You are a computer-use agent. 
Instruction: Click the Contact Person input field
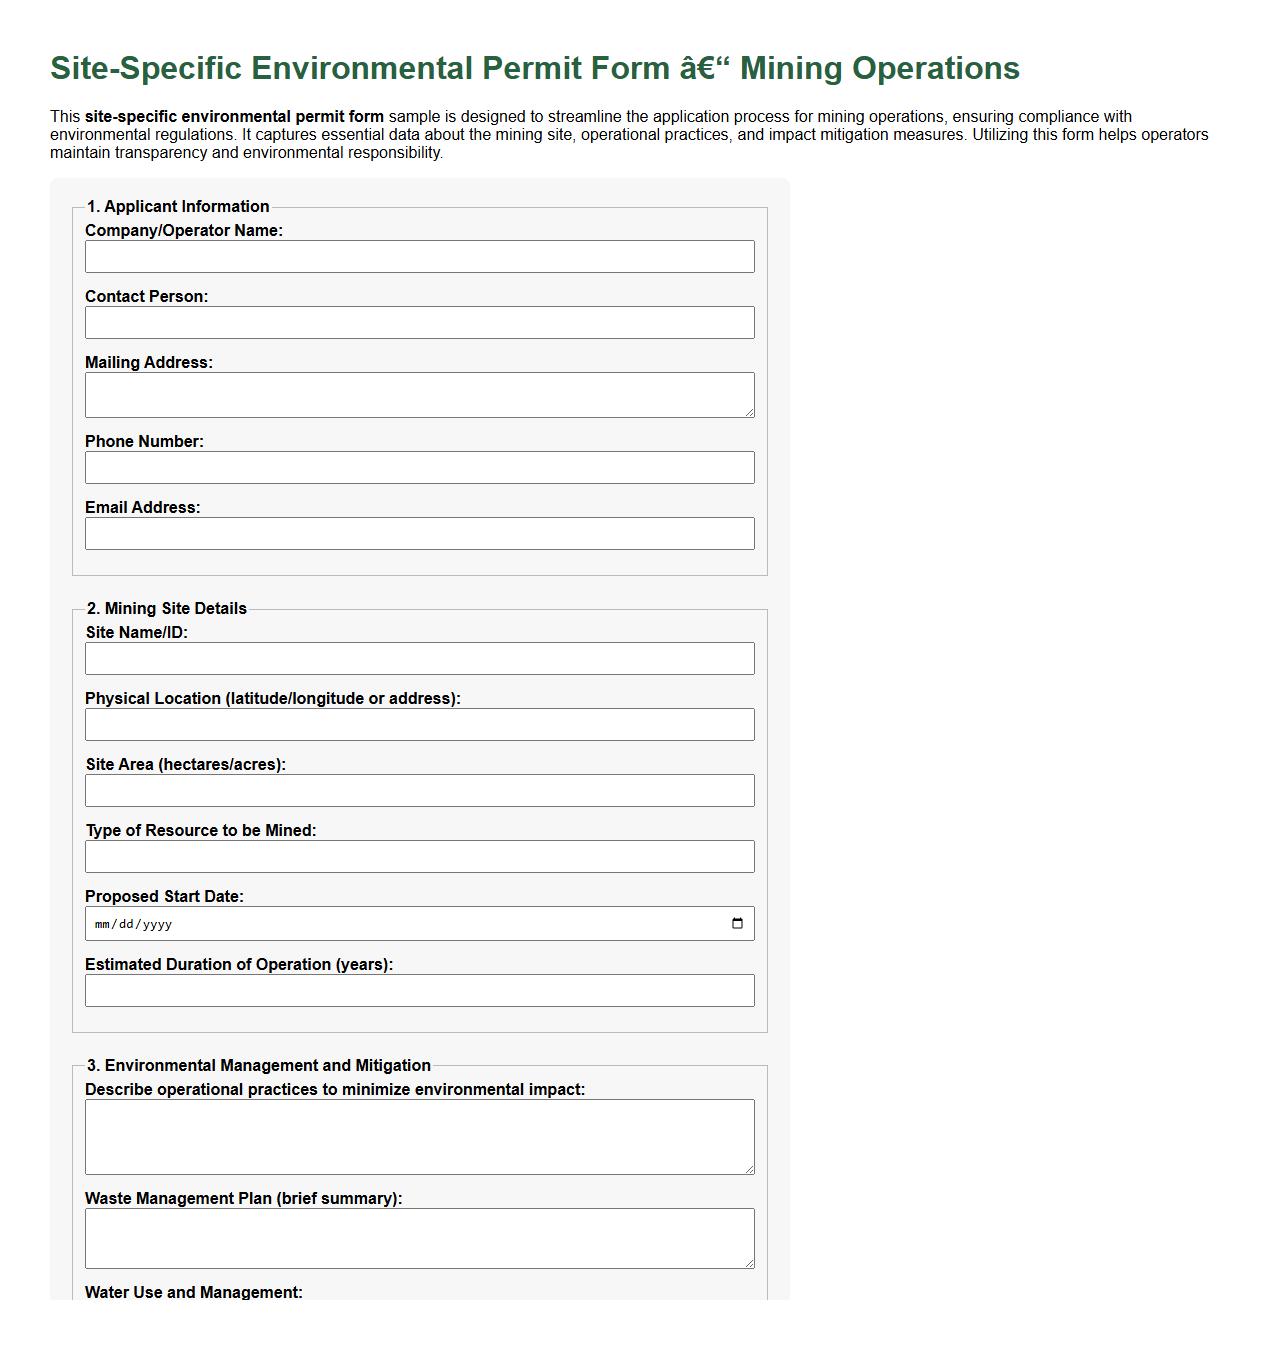420,322
